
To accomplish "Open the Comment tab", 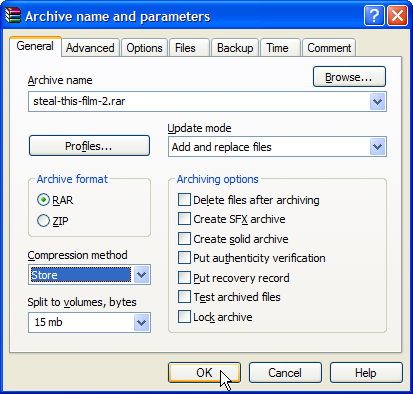I will pos(329,48).
